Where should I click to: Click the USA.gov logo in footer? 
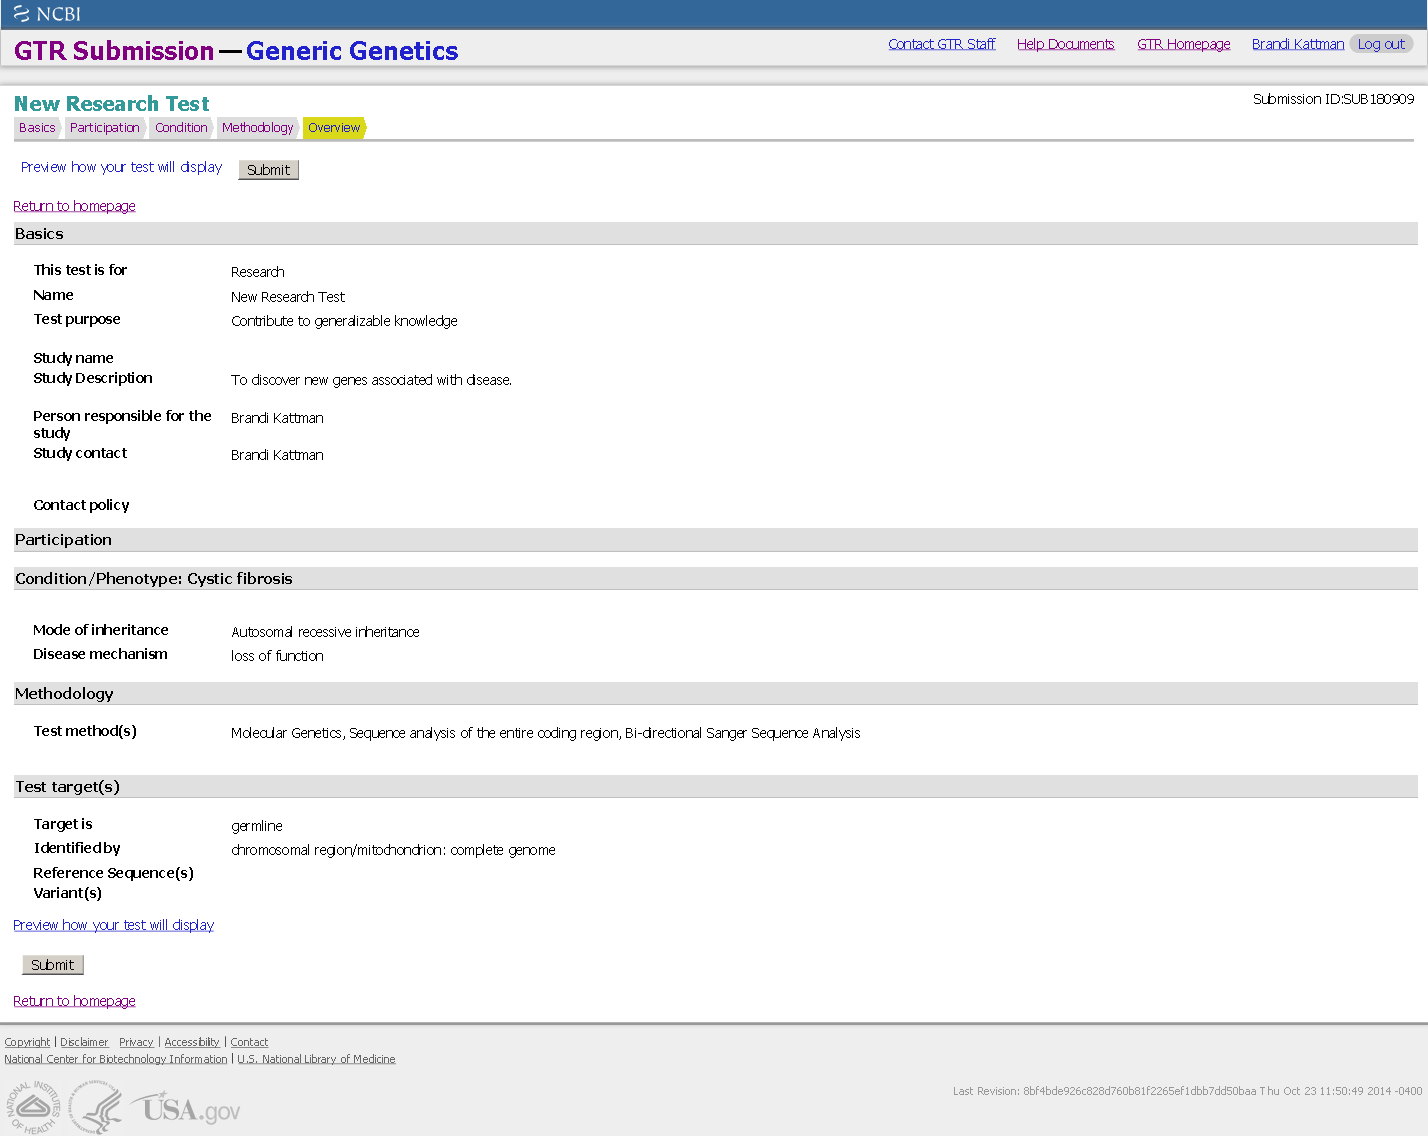pyautogui.click(x=187, y=1108)
